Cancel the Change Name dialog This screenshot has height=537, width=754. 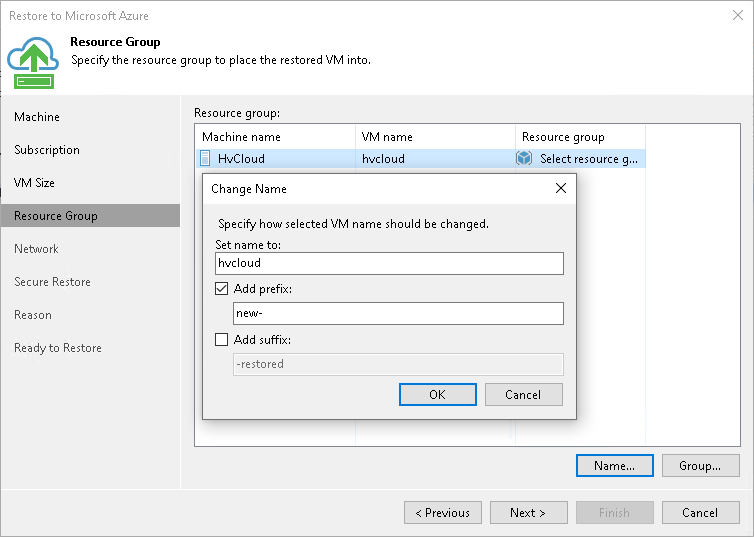pos(523,394)
